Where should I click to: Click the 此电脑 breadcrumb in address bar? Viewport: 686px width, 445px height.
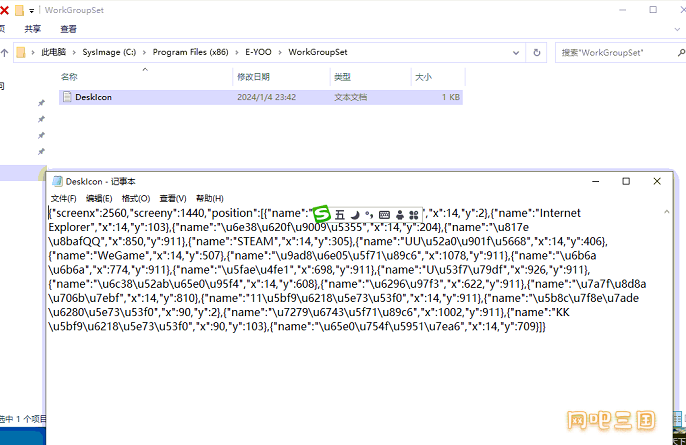(53, 52)
